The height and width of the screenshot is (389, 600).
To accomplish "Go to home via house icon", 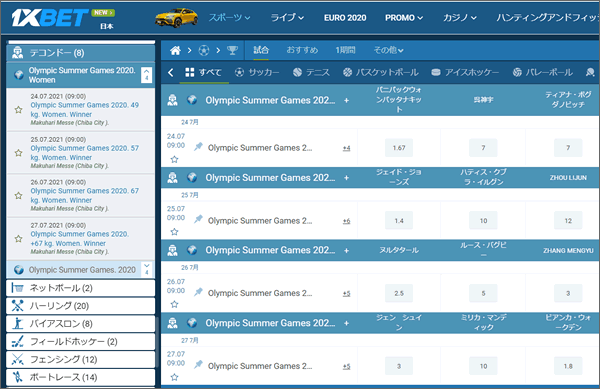I will click(175, 50).
